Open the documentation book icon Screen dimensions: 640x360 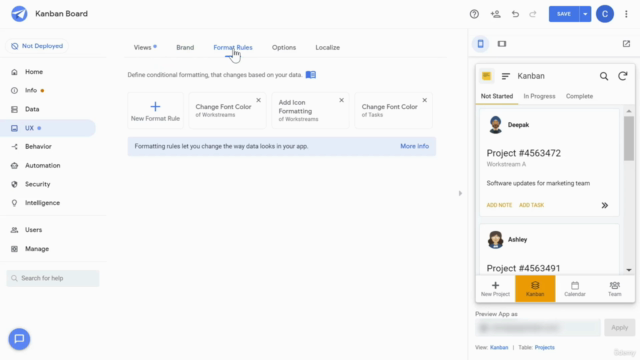click(311, 75)
